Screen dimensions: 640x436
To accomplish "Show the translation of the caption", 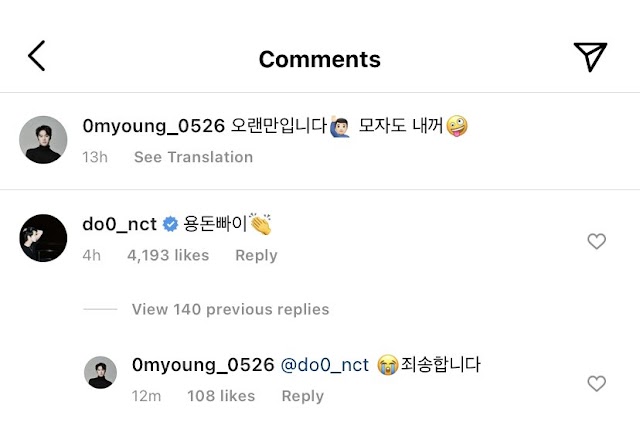I will point(193,157).
